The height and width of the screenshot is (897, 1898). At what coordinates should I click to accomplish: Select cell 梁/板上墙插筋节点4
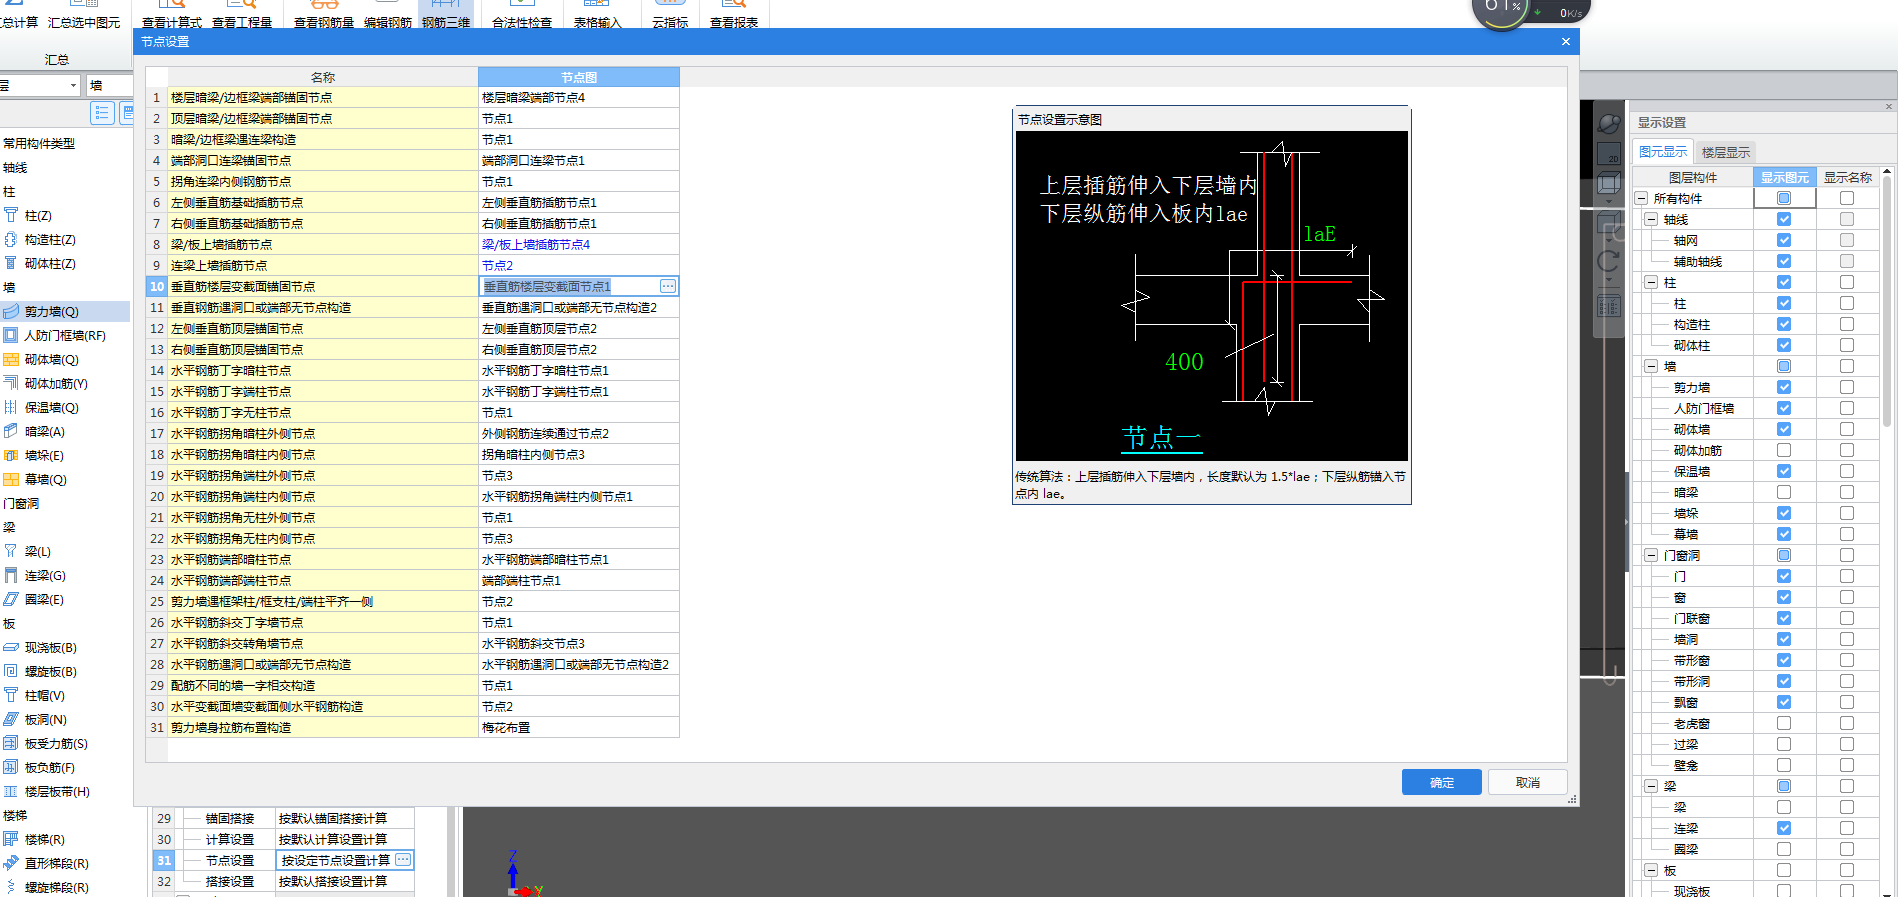pos(579,244)
